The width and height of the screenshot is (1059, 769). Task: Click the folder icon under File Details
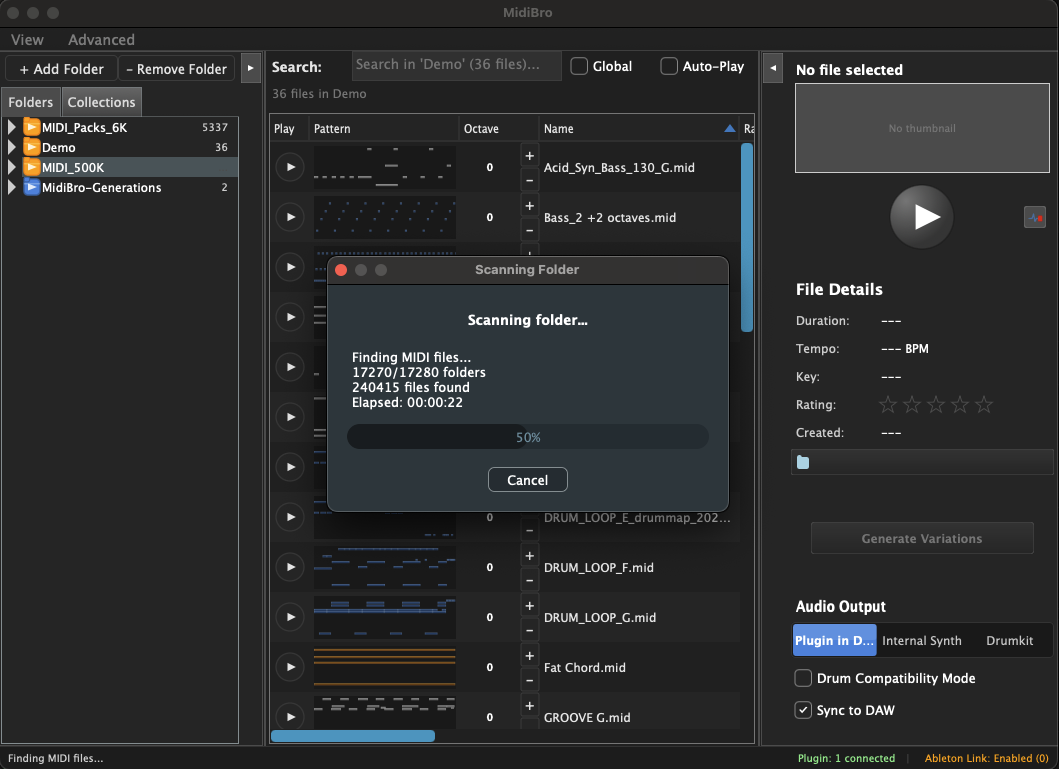click(x=803, y=462)
